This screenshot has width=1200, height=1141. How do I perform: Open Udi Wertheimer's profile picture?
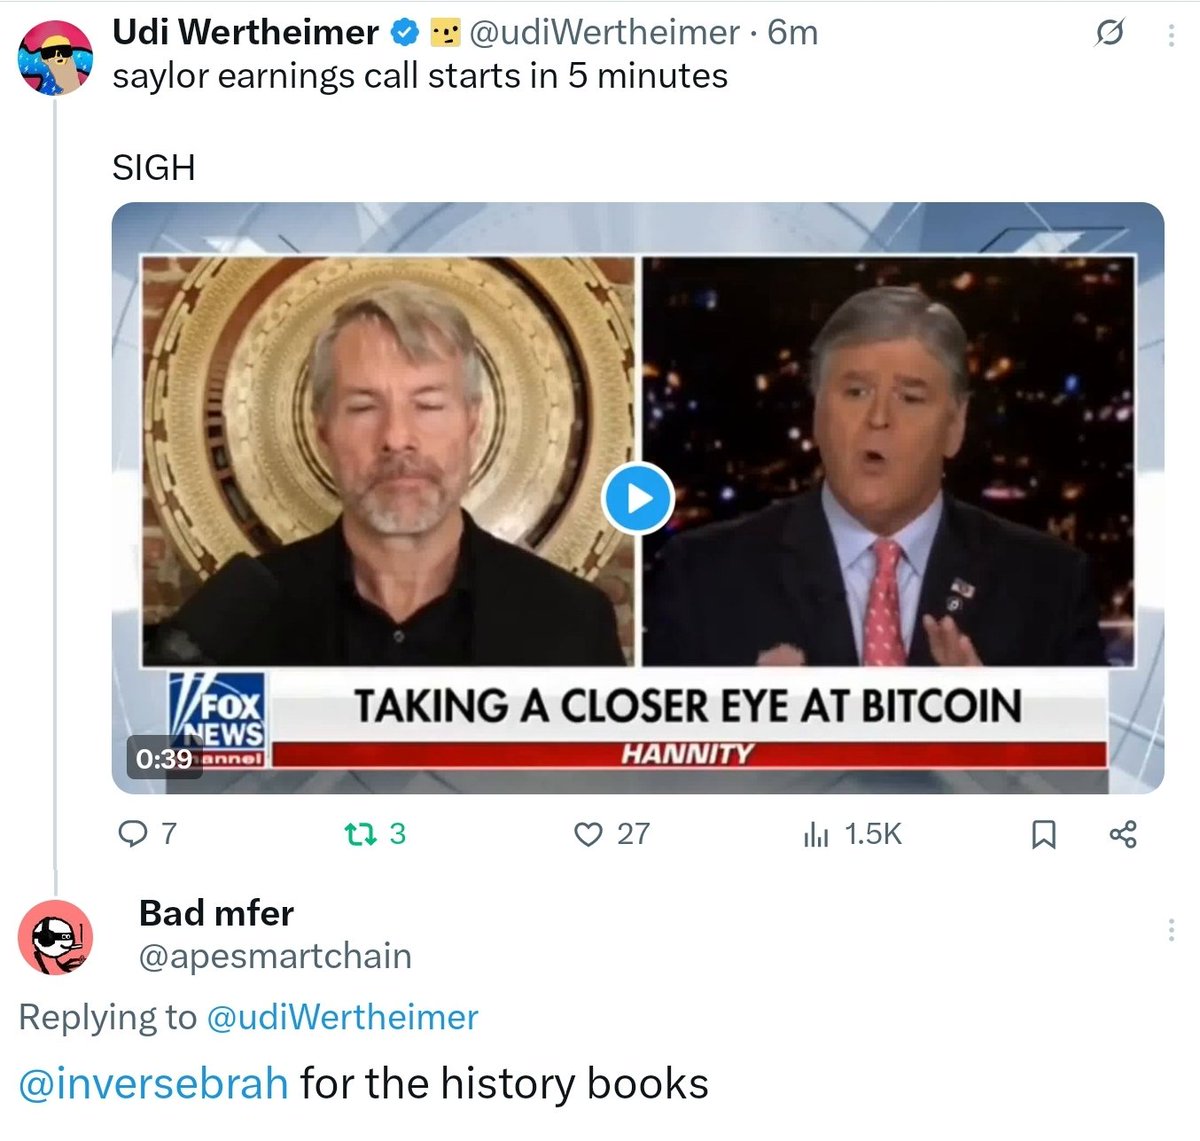55,57
